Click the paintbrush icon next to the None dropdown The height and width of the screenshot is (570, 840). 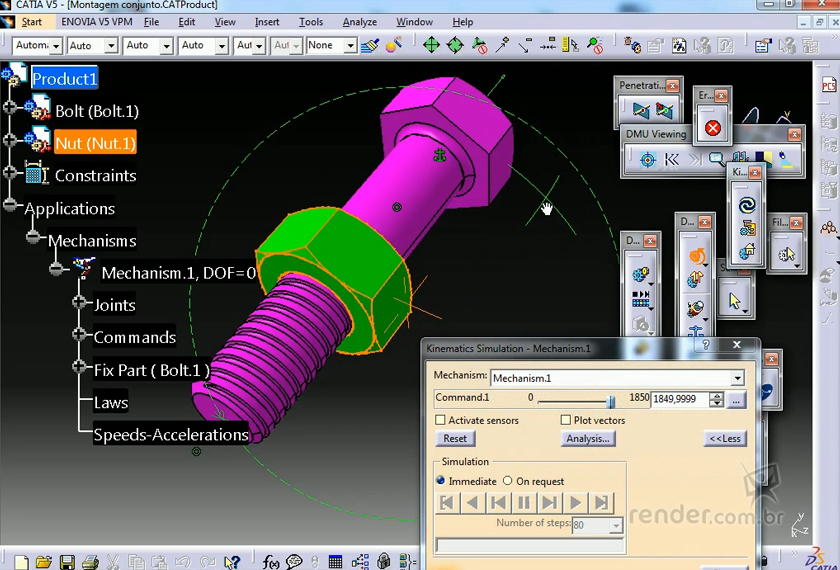(370, 45)
